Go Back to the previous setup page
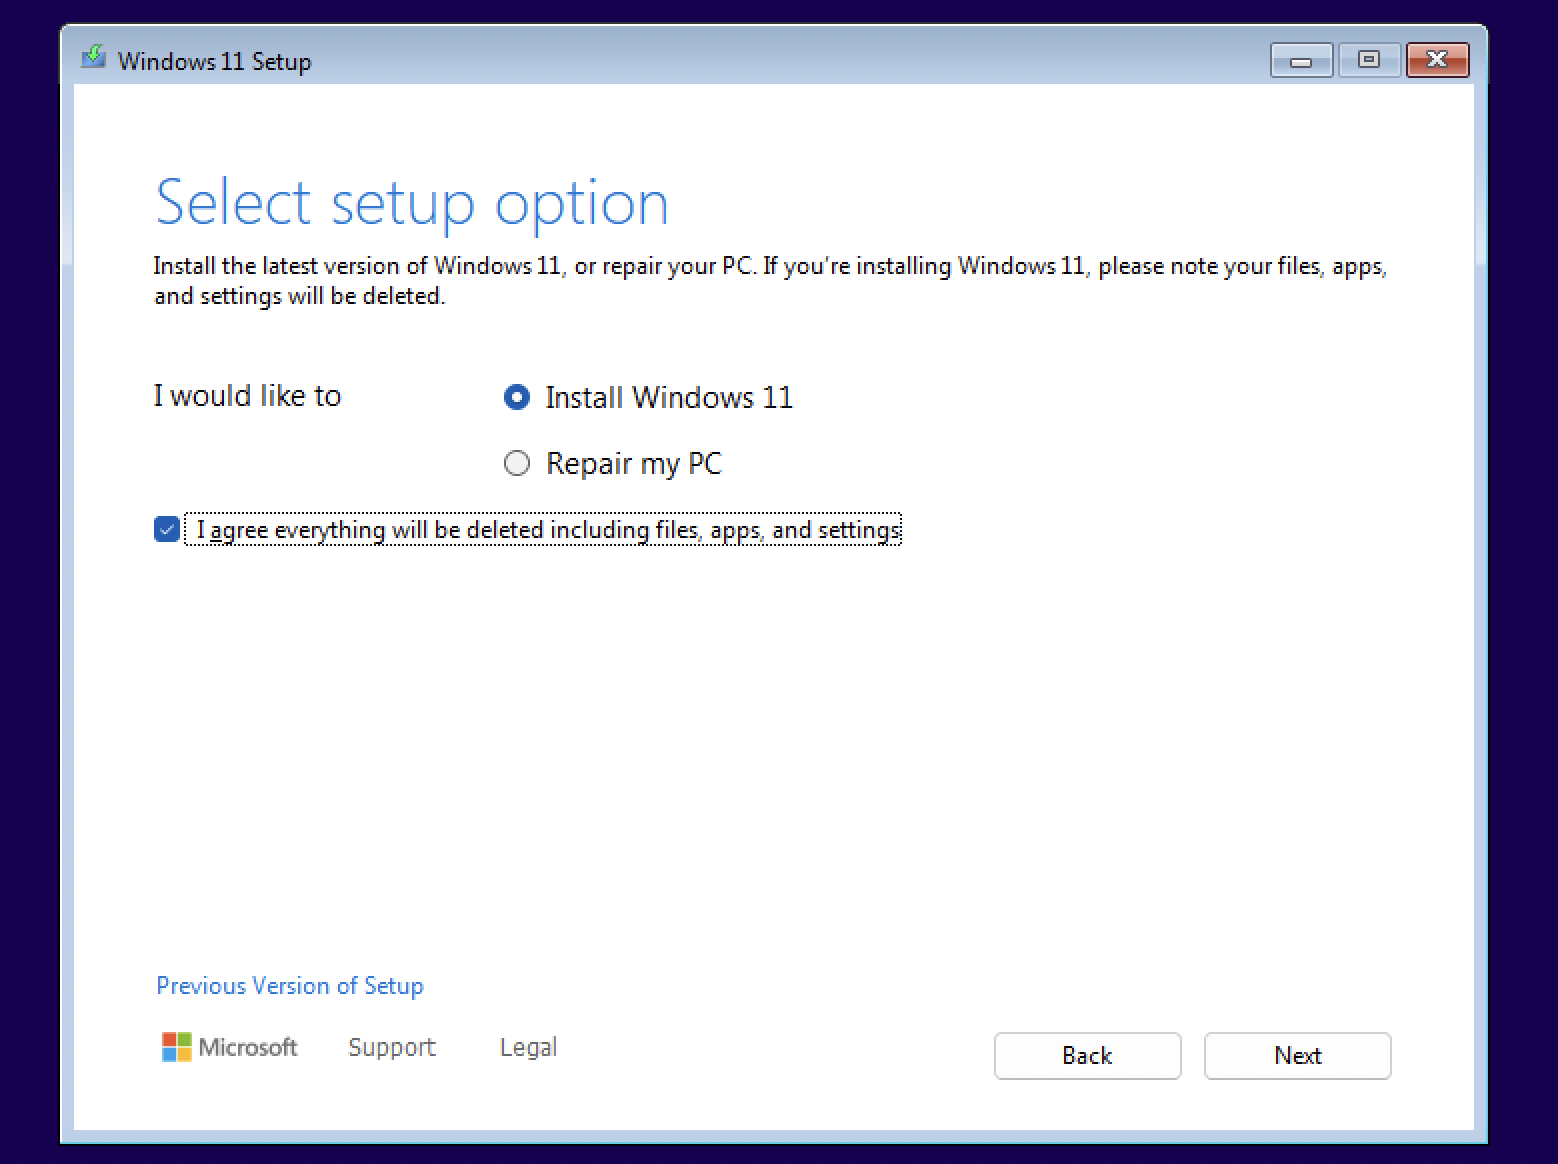 pyautogui.click(x=1087, y=1056)
